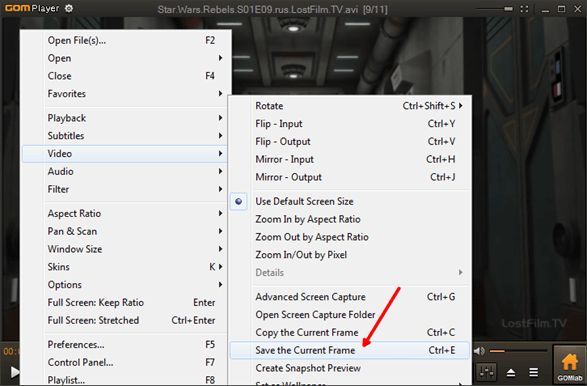Select Mirror - Output

point(350,177)
